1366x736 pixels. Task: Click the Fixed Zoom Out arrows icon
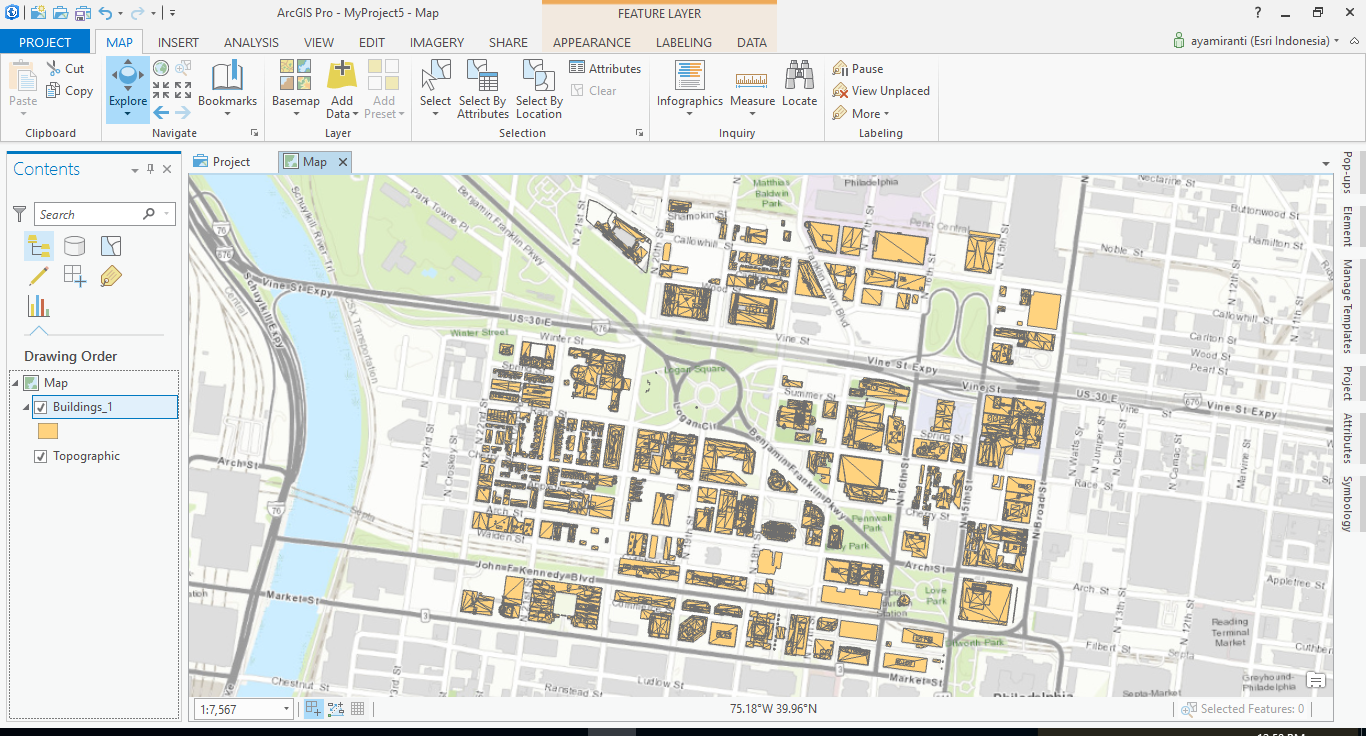coord(183,90)
